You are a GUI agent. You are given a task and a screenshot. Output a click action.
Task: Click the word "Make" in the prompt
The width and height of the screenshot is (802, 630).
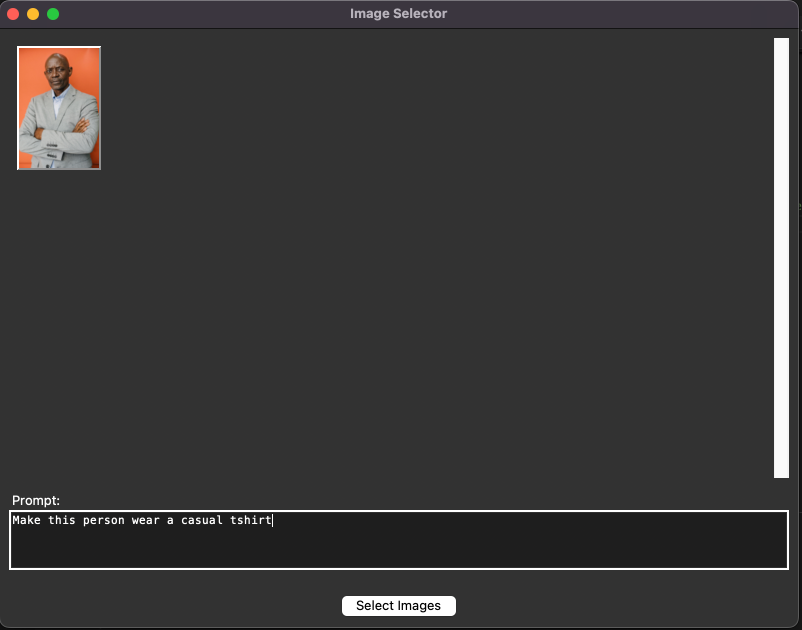[26, 521]
